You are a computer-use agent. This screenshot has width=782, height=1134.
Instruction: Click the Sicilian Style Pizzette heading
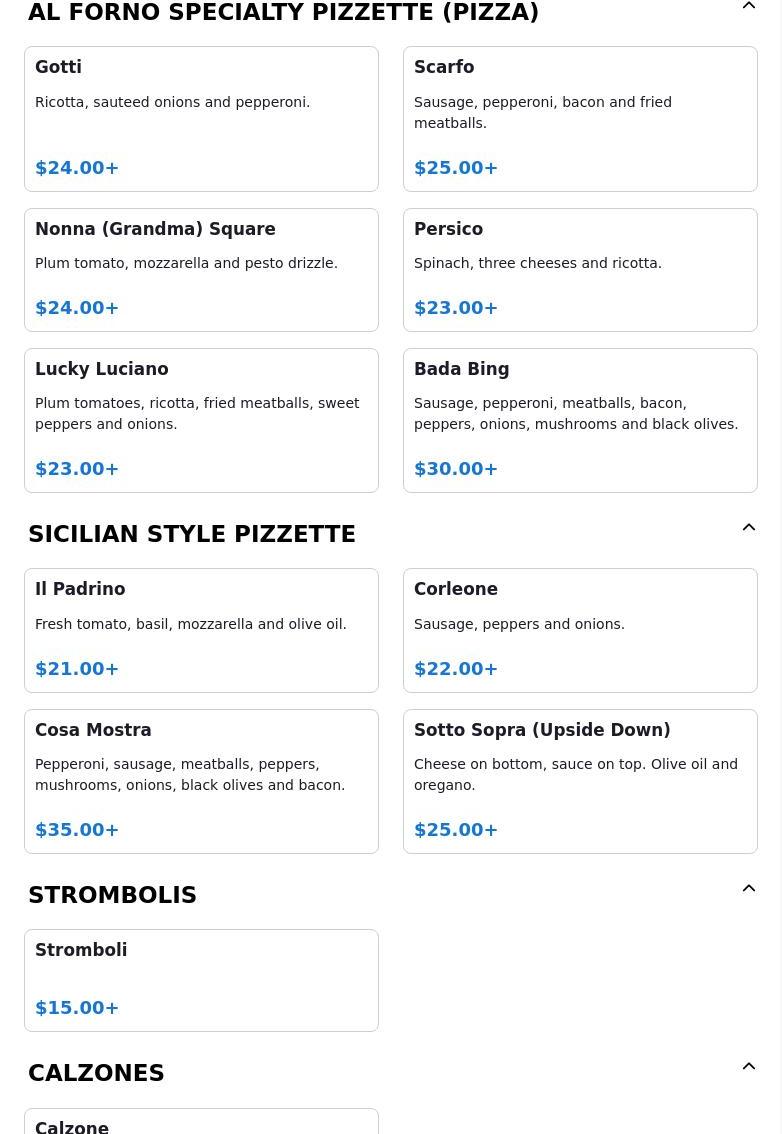[192, 534]
